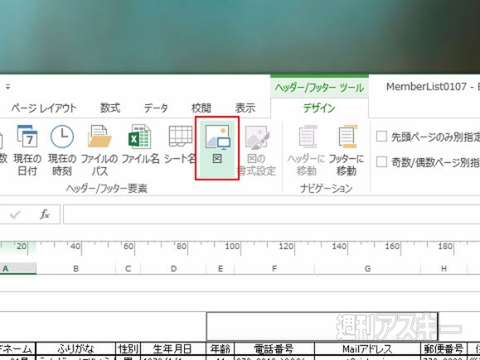This screenshot has width=480, height=360.
Task: Click the Mailアドレス header cell
Action: (x=367, y=349)
